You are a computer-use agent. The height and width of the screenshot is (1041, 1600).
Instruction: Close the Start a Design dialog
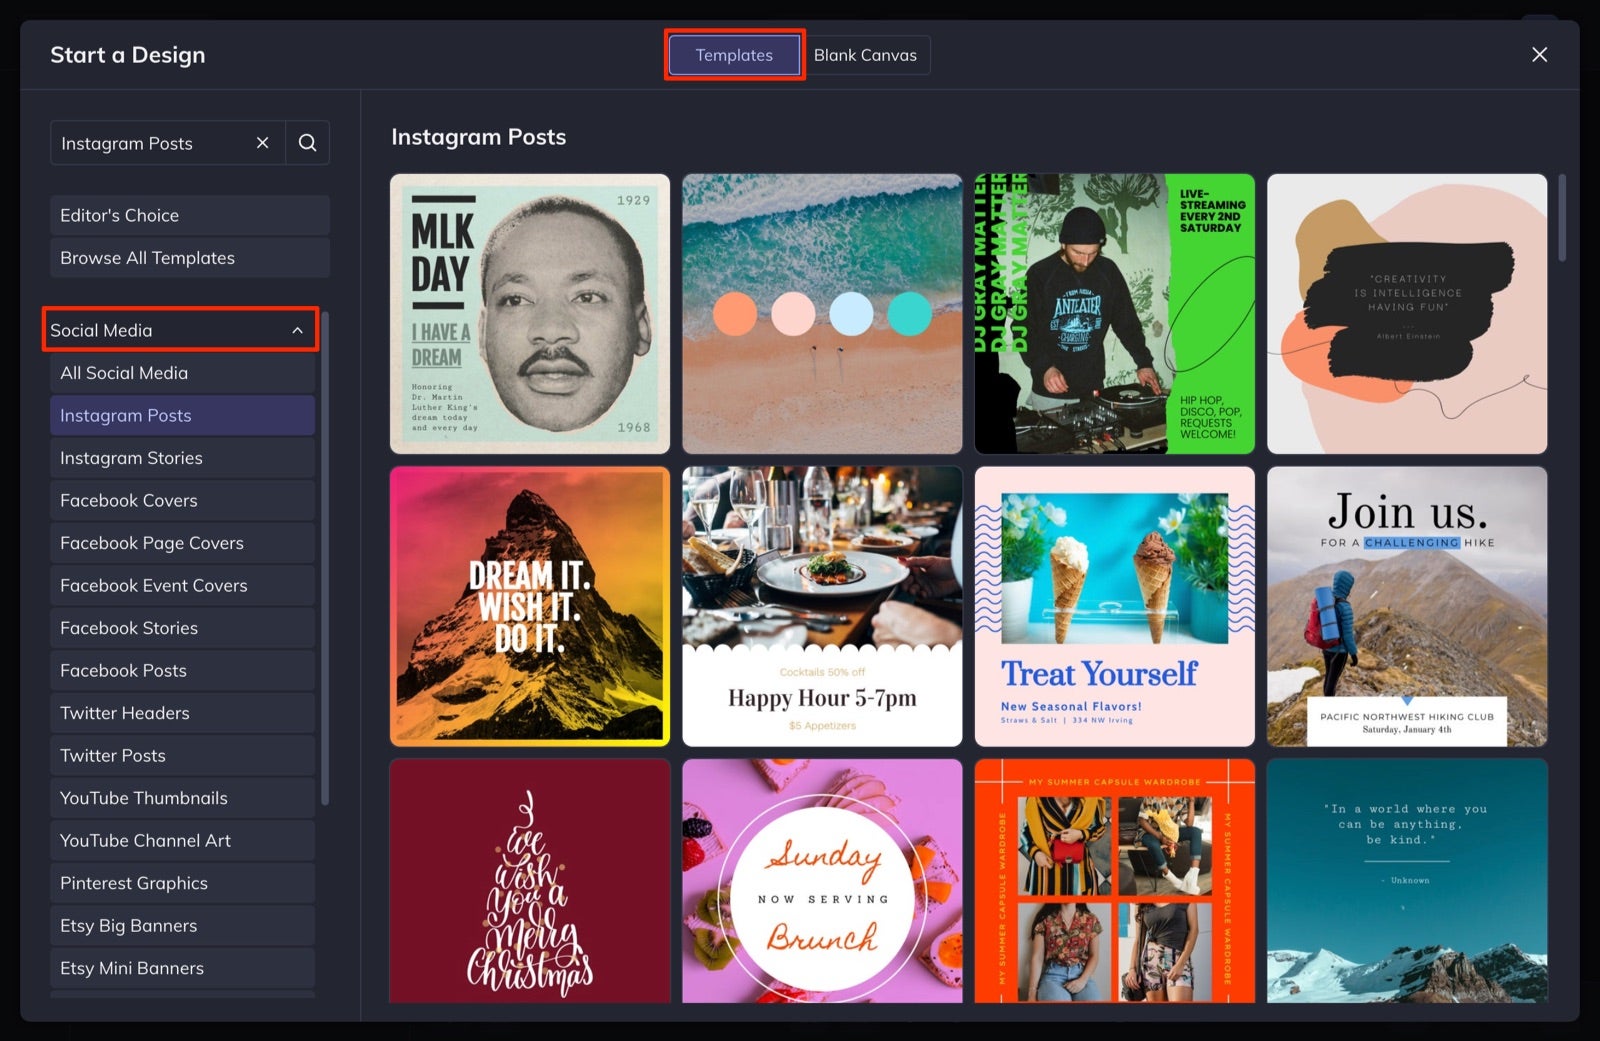click(x=1538, y=54)
